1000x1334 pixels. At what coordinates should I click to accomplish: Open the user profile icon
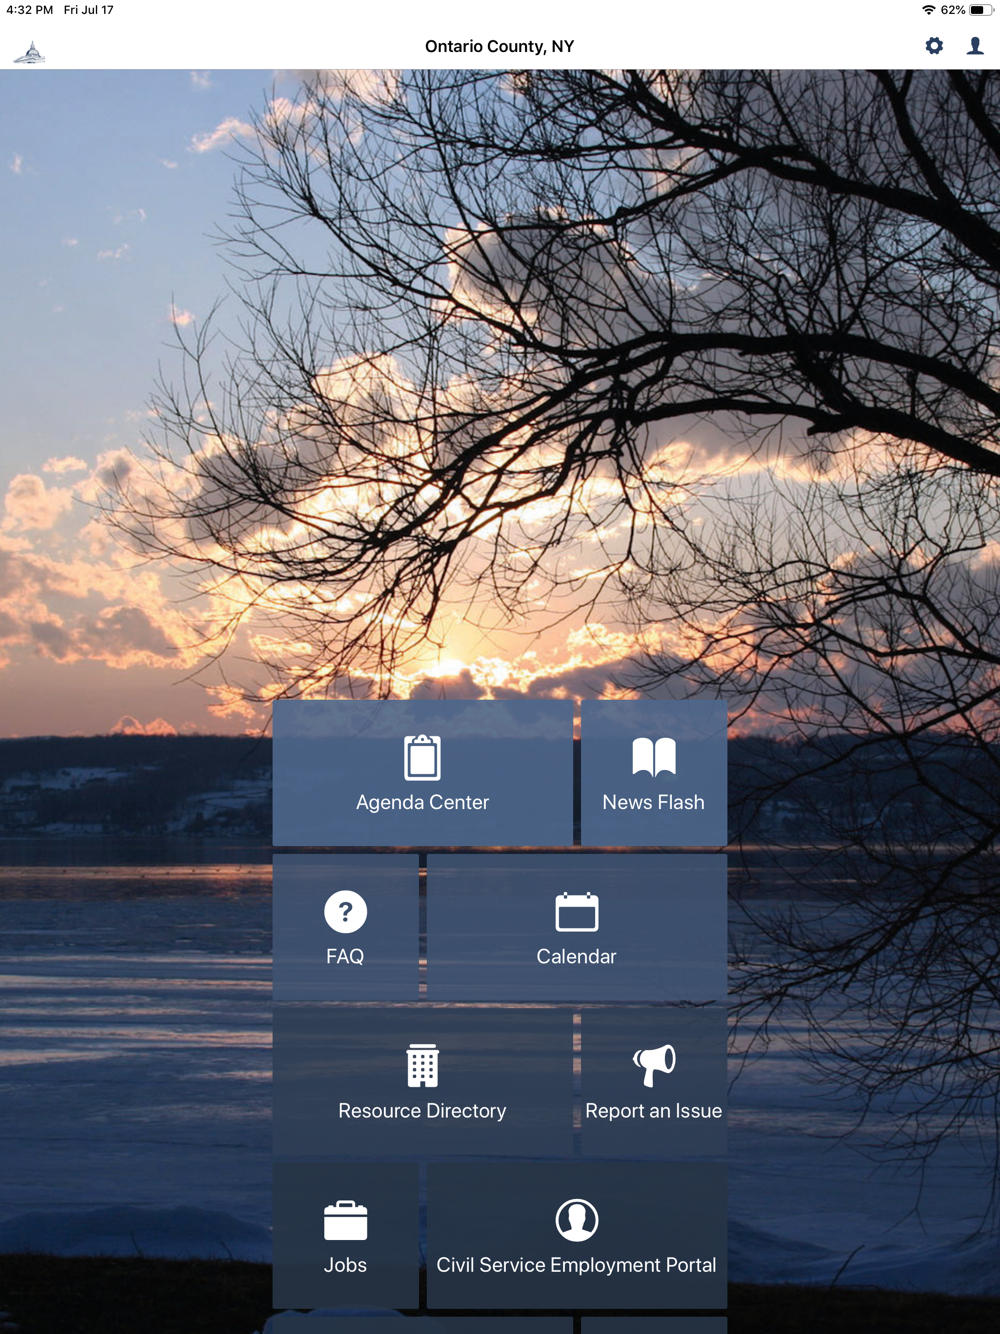pos(975,46)
